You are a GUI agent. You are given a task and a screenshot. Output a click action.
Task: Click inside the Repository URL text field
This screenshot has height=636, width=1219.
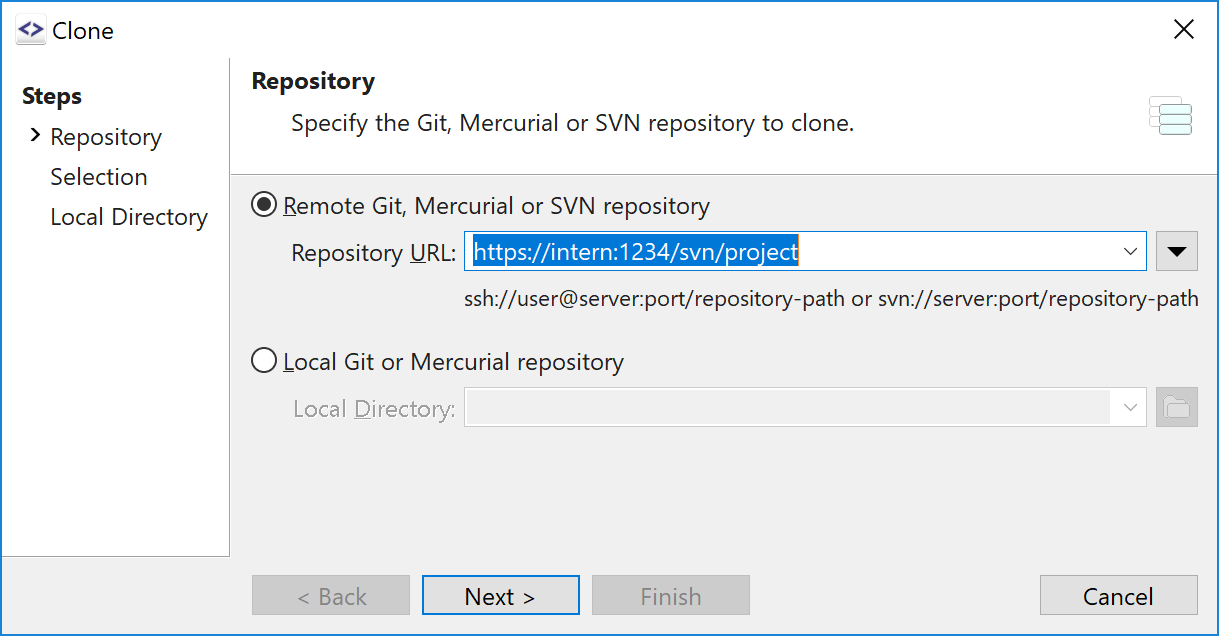791,252
